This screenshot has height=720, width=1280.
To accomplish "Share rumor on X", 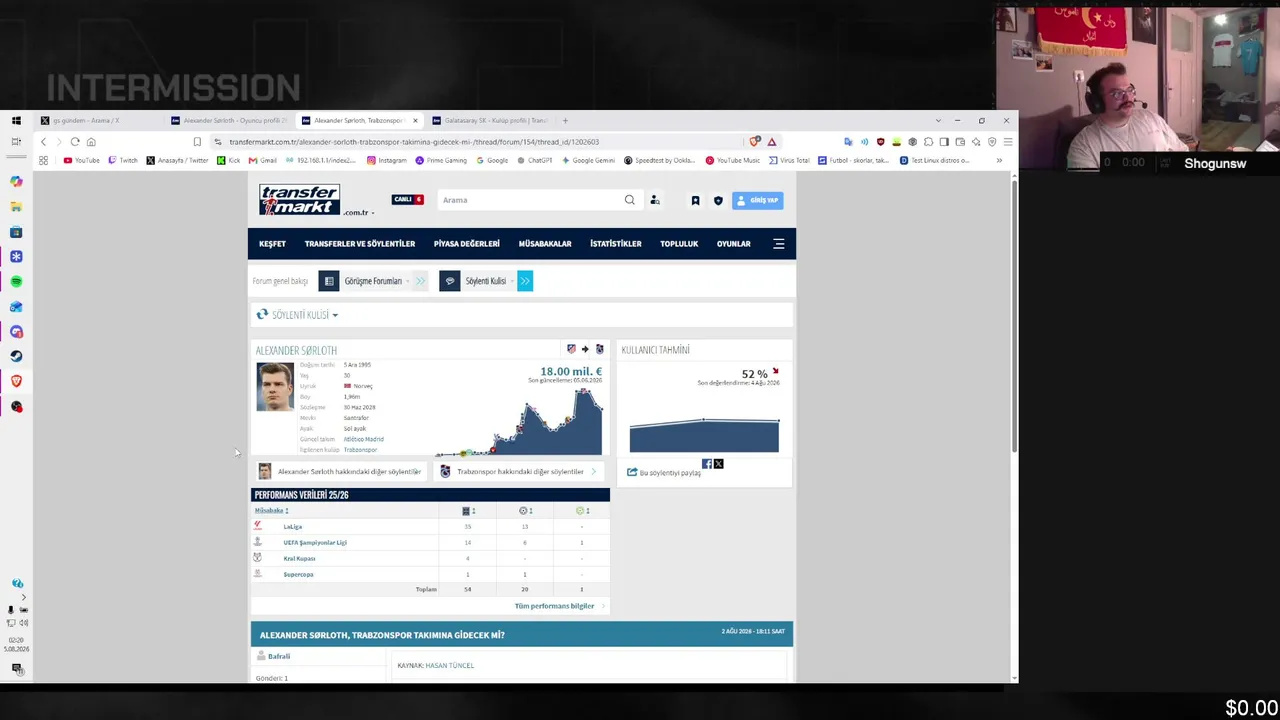I will [718, 464].
